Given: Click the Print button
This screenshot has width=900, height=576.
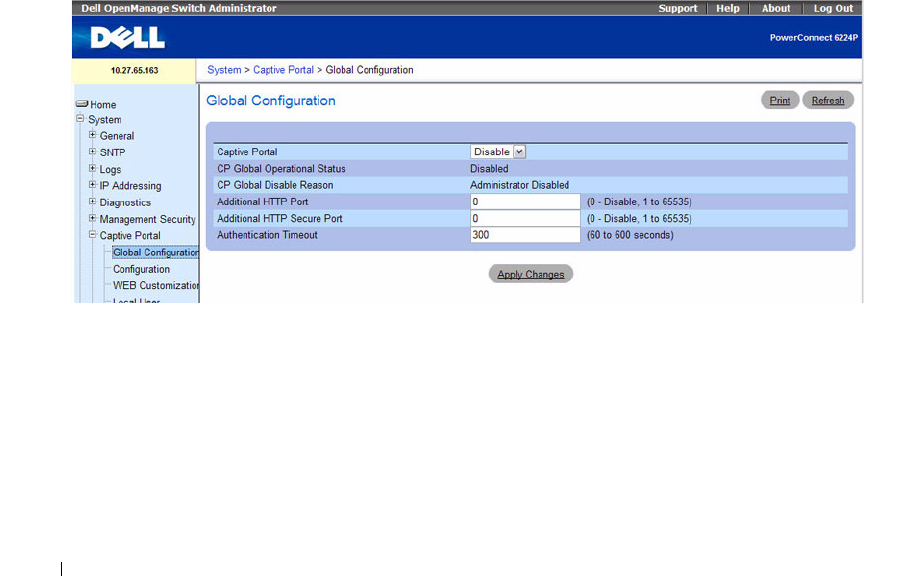Looking at the screenshot, I should 779,100.
